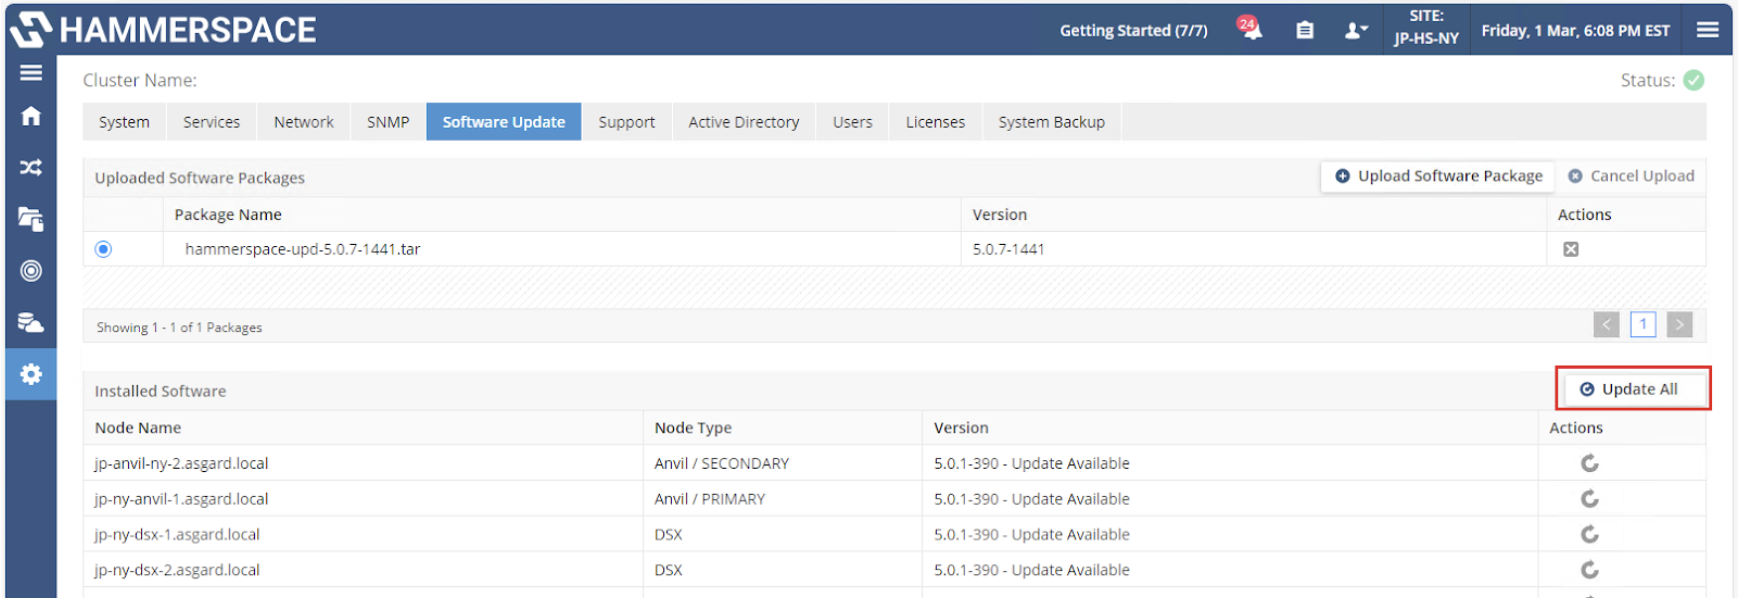The height and width of the screenshot is (610, 1740).
Task: Open the Licenses tab
Action: point(936,122)
